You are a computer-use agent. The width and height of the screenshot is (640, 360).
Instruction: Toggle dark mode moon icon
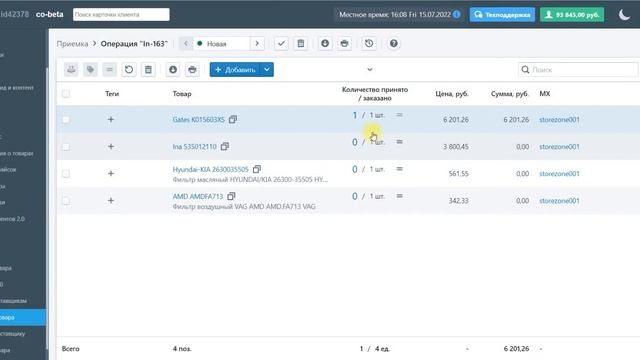[624, 15]
